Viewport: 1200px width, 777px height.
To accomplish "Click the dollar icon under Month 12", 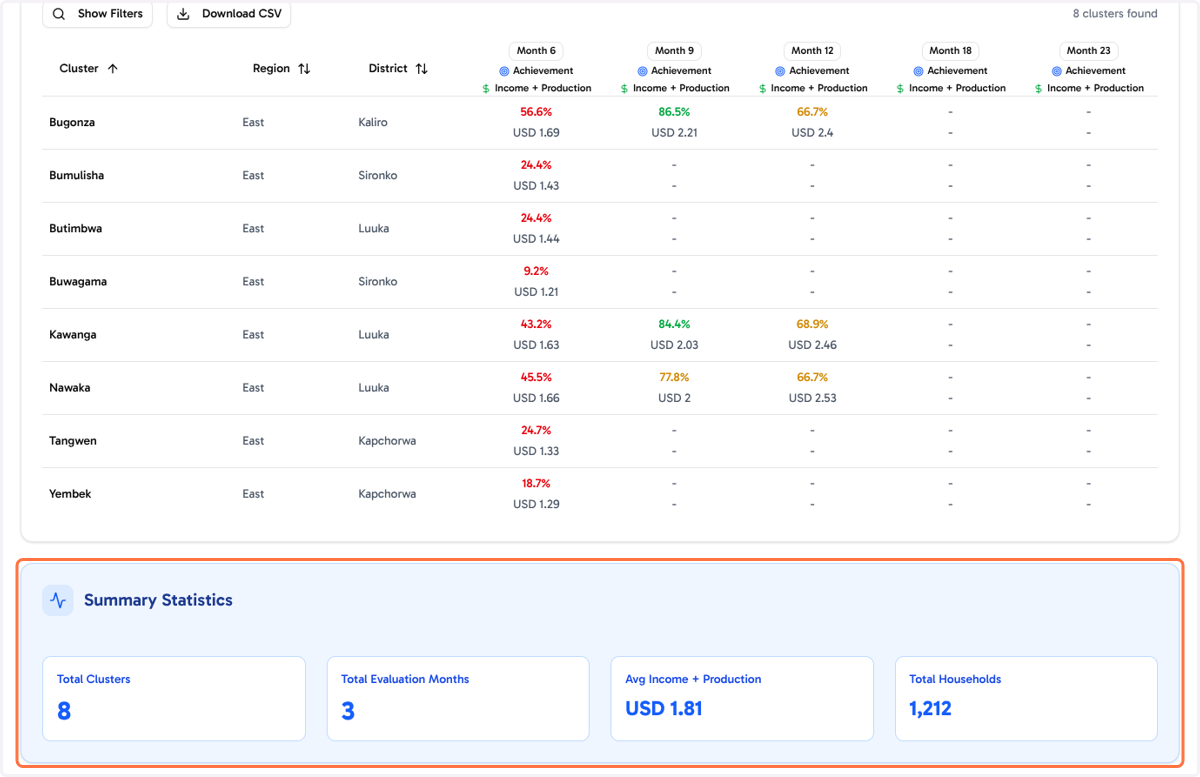I will click(762, 89).
